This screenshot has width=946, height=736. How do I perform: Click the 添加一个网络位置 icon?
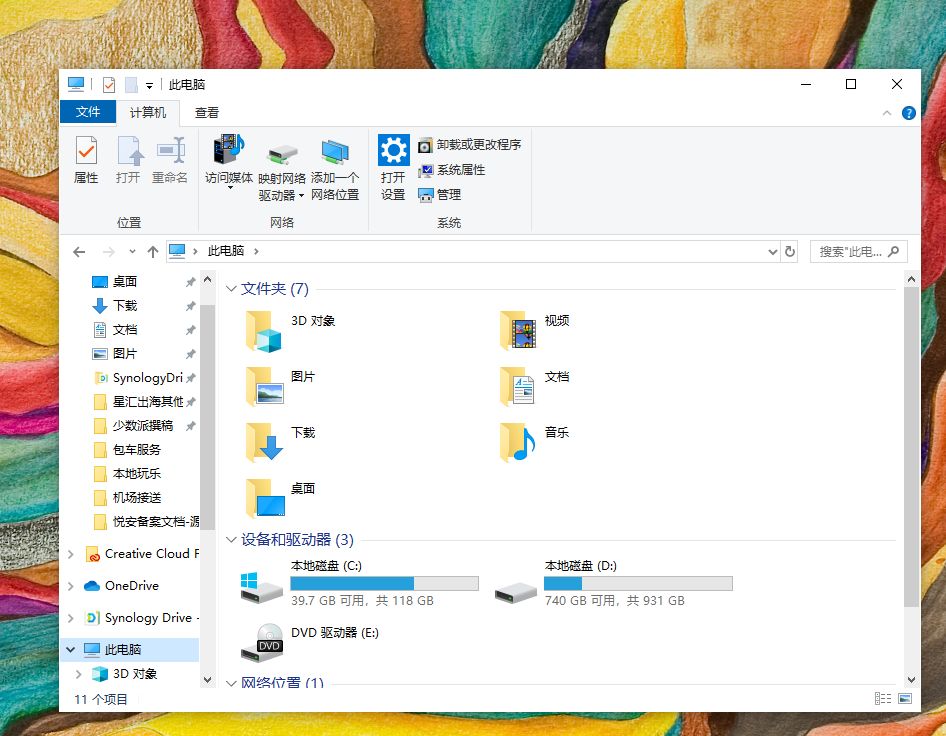coord(335,152)
